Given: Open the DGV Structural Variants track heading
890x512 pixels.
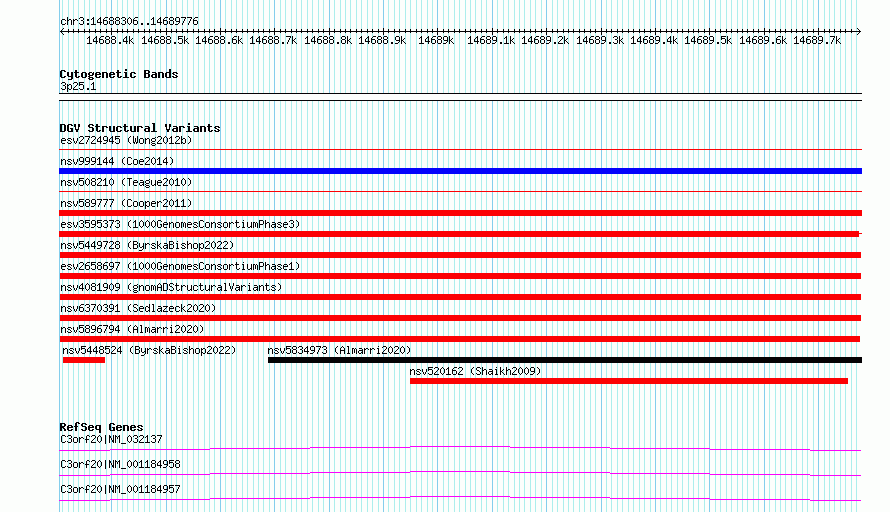Looking at the screenshot, I should point(140,128).
